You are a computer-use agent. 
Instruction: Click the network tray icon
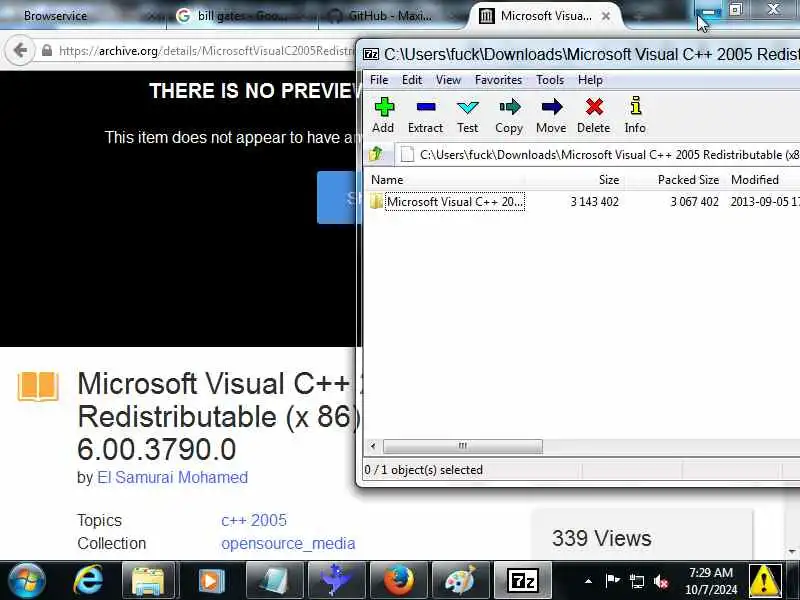(x=637, y=581)
